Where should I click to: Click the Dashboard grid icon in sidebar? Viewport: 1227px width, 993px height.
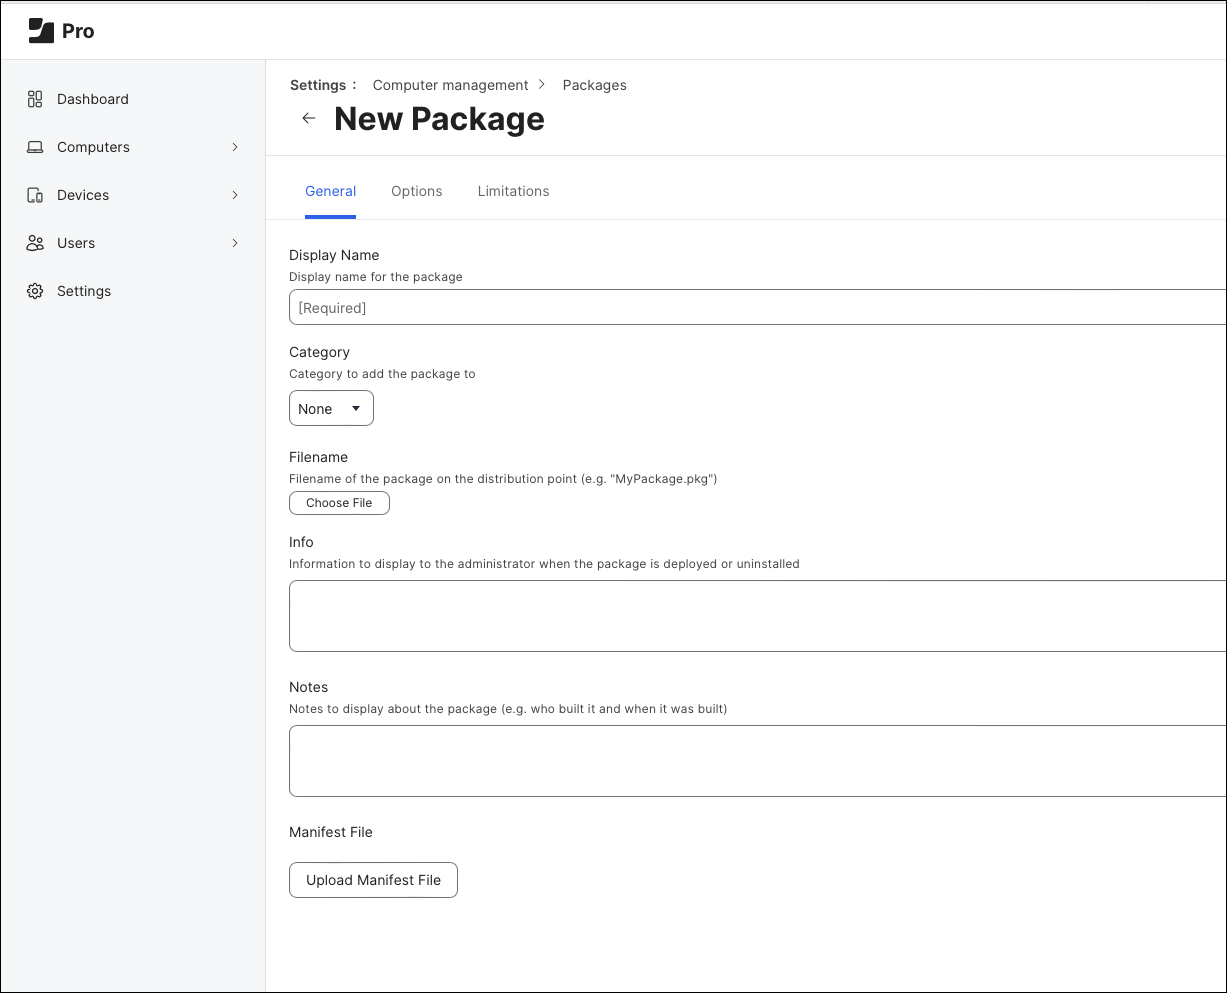pyautogui.click(x=35, y=99)
